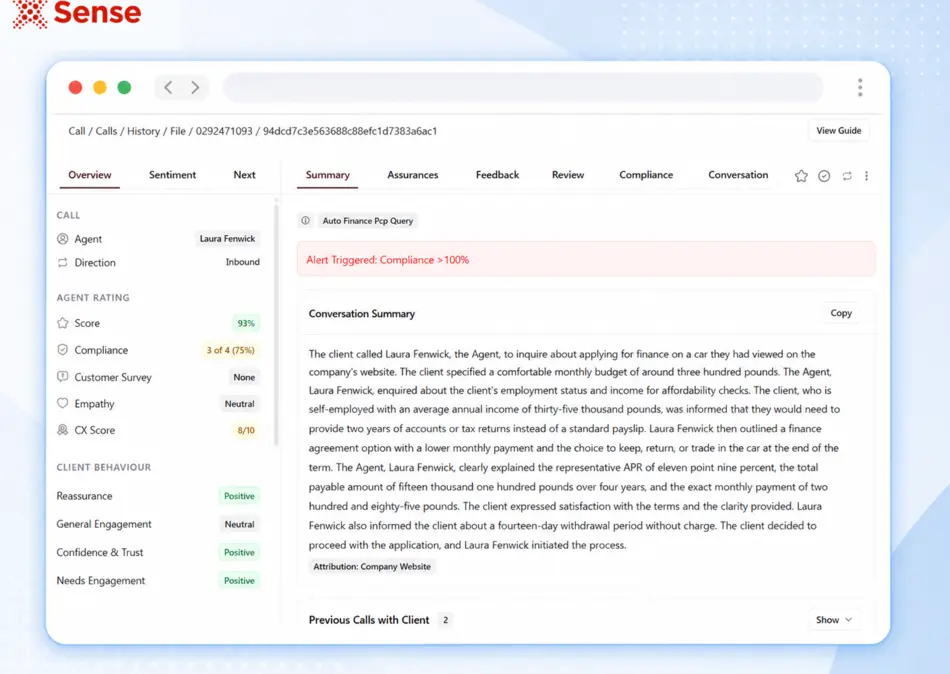Click the left panel scrollbar
The image size is (950, 674).
[x=277, y=324]
